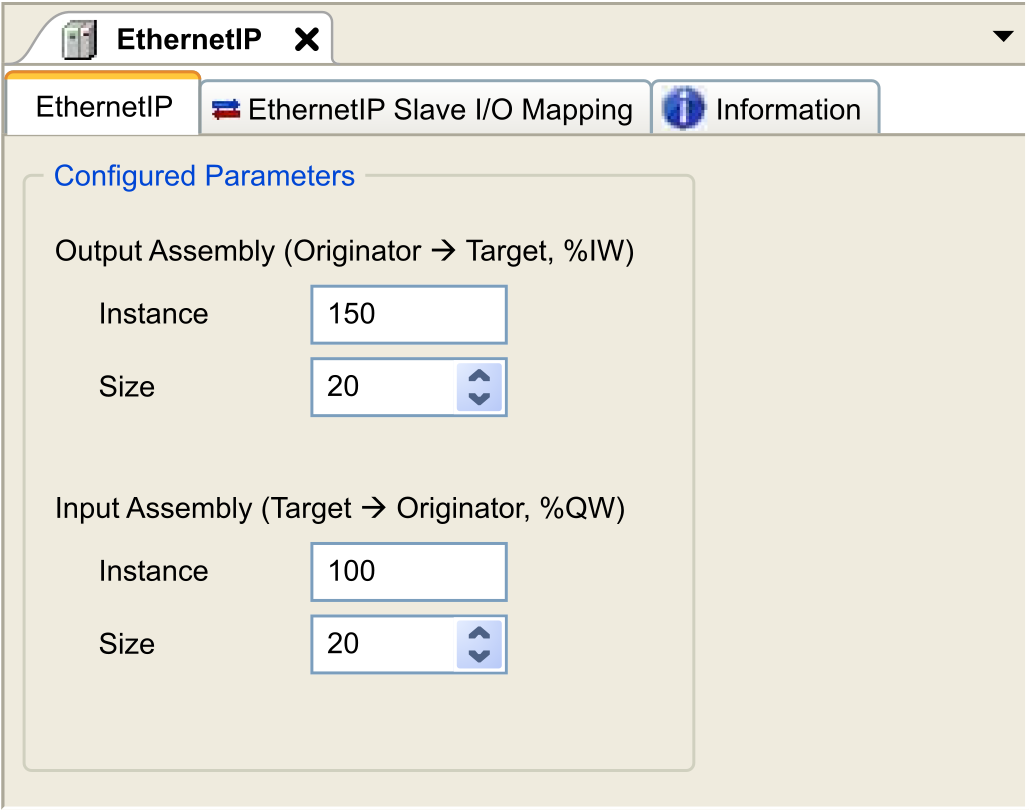Switch to the Information tab
The height and width of the screenshot is (811, 1034).
pos(787,110)
